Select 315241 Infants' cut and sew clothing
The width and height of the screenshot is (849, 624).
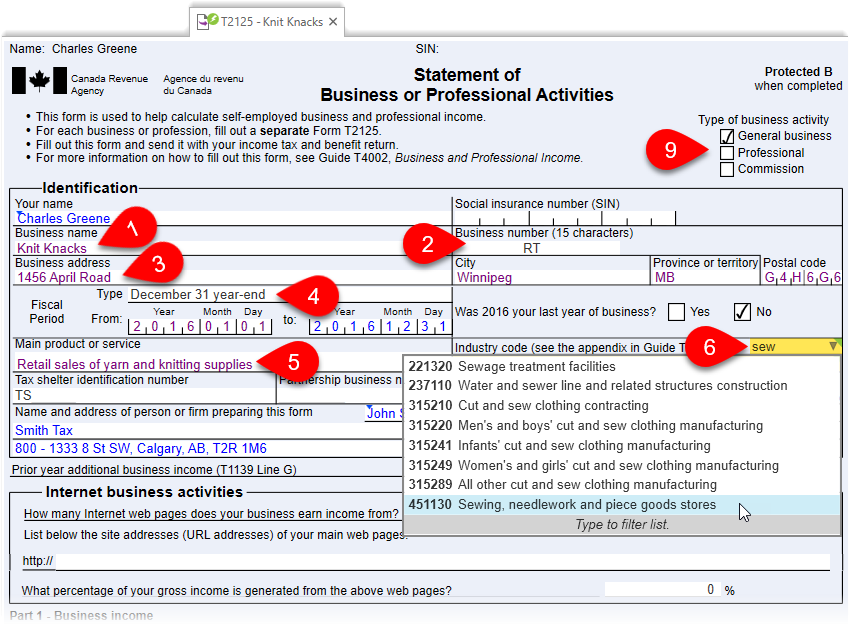(x=622, y=446)
